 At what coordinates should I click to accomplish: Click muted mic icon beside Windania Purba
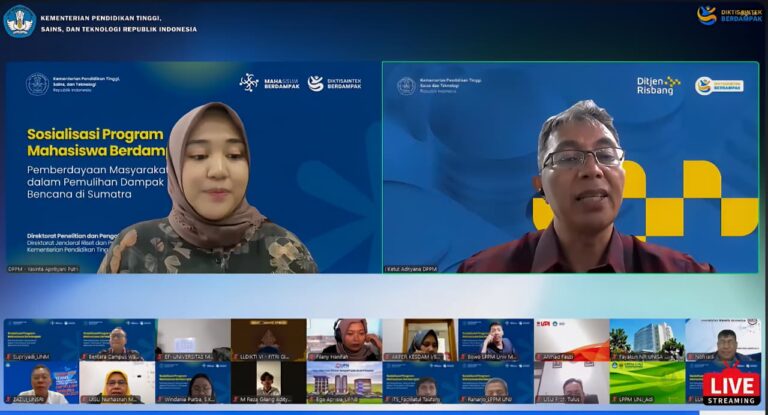pyautogui.click(x=160, y=400)
